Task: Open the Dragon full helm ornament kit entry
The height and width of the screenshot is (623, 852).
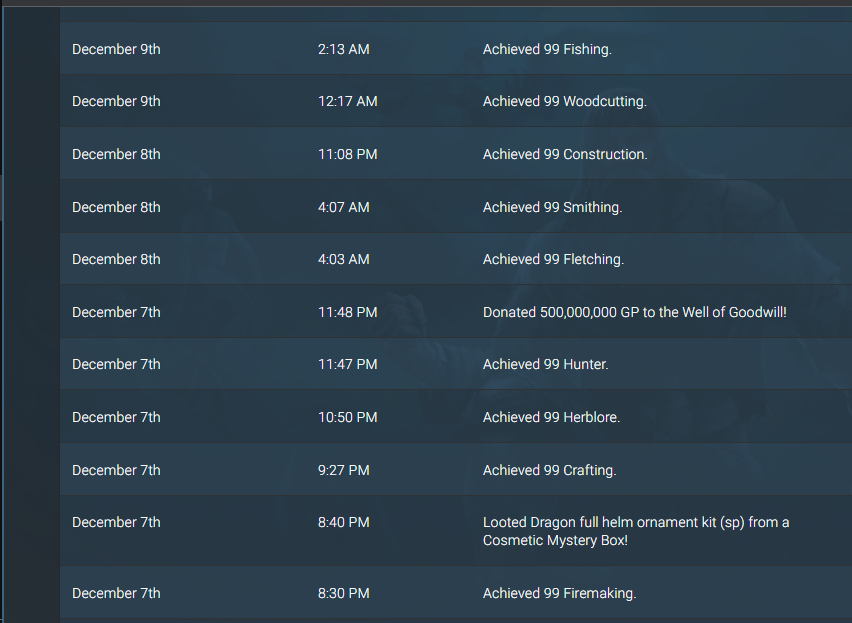Action: (x=456, y=531)
